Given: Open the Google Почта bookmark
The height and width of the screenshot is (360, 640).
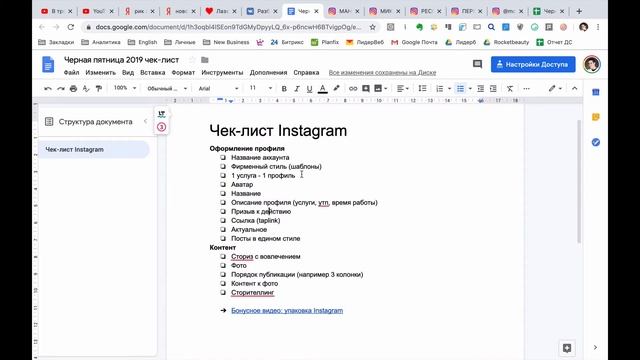Looking at the screenshot, I should pos(414,42).
